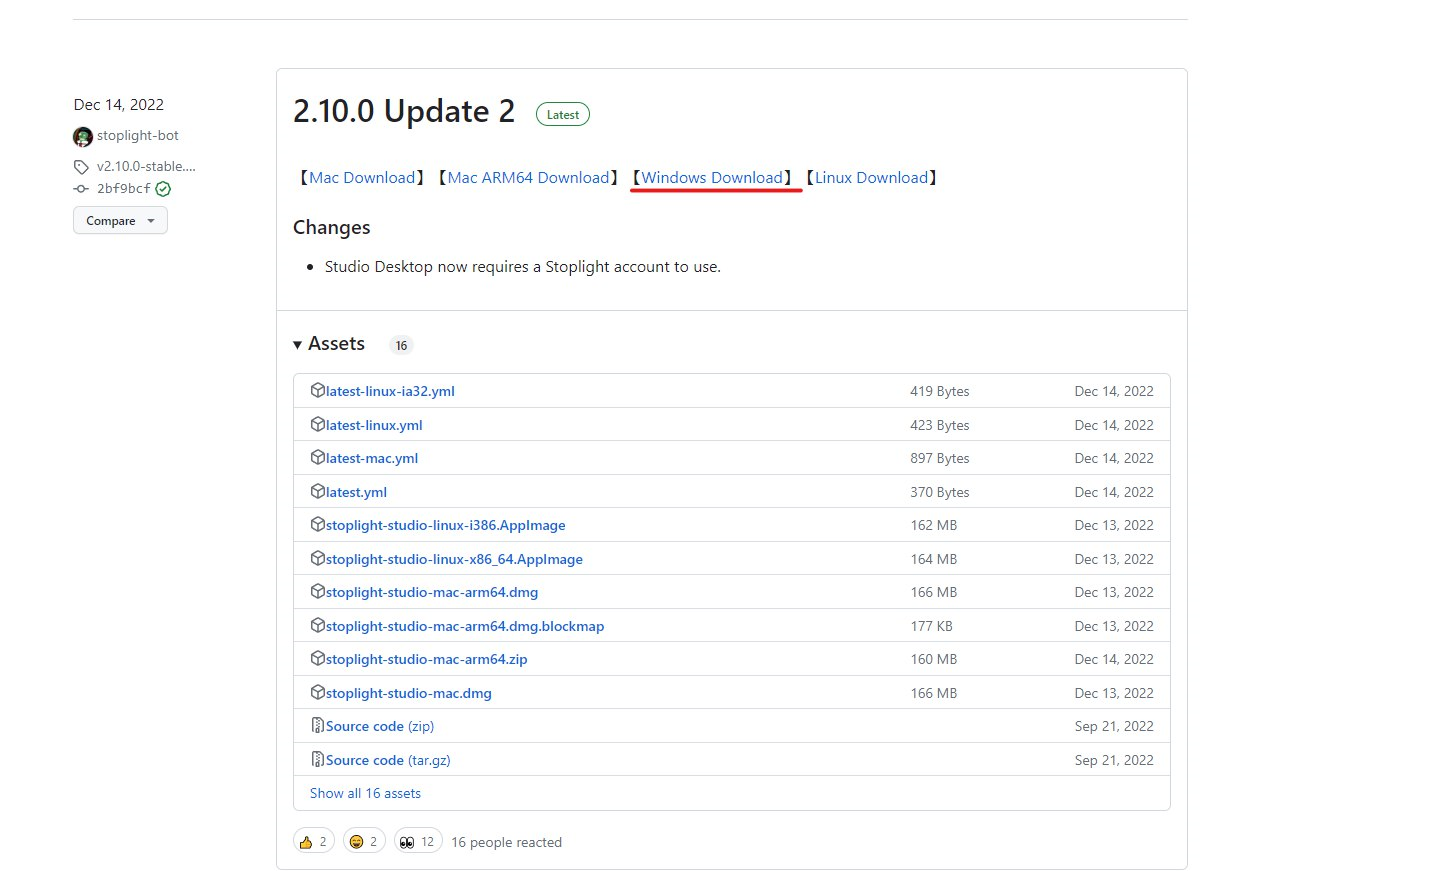The width and height of the screenshot is (1437, 871).
Task: Open the Windows Download link
Action: click(712, 177)
